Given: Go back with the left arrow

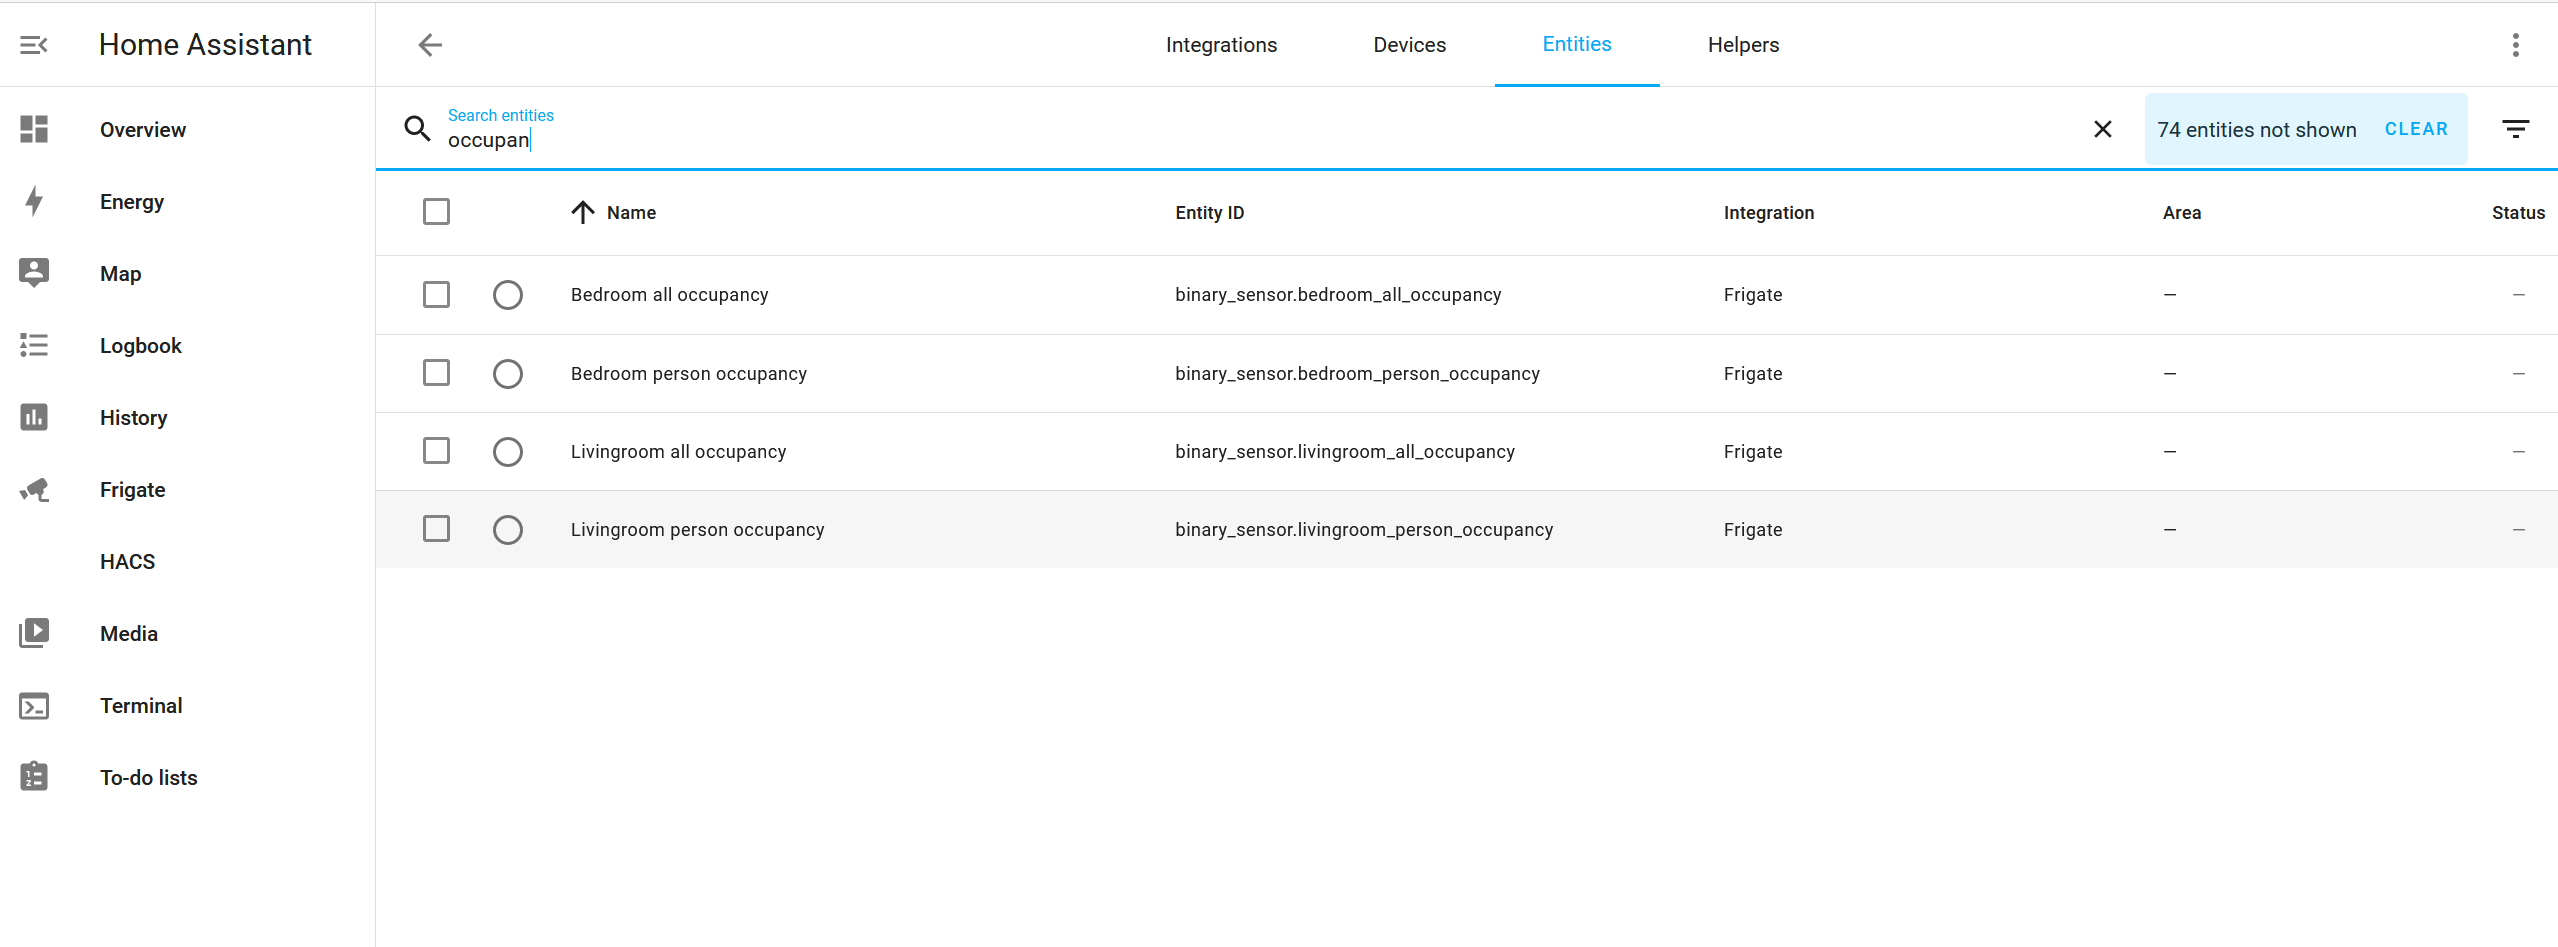Looking at the screenshot, I should (x=430, y=45).
